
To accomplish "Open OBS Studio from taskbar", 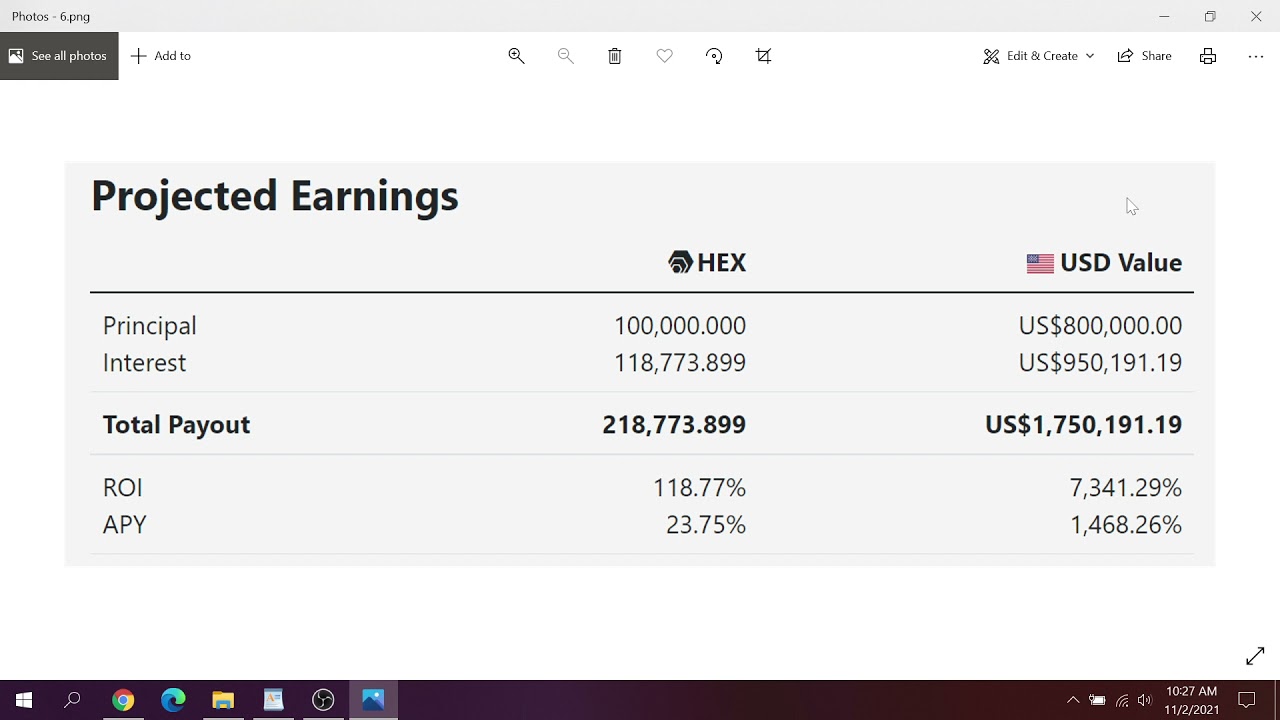I will 323,700.
